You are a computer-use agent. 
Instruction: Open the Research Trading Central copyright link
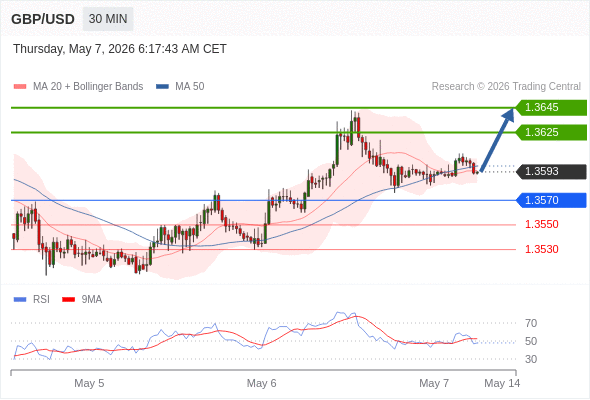(506, 87)
